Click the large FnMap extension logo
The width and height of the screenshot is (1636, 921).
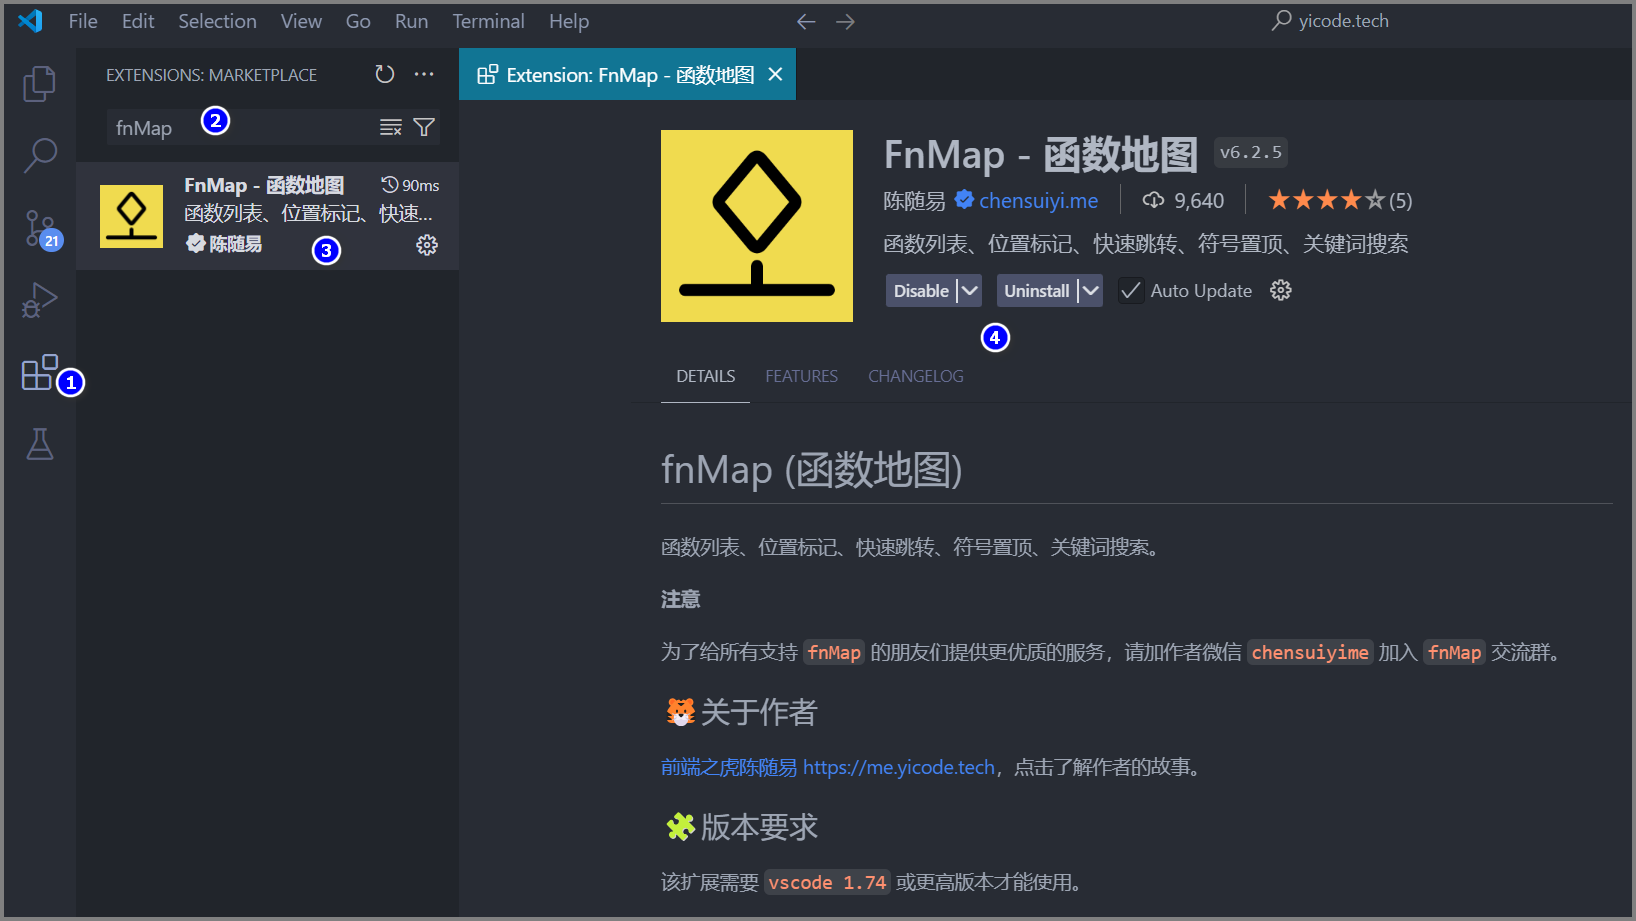click(757, 226)
